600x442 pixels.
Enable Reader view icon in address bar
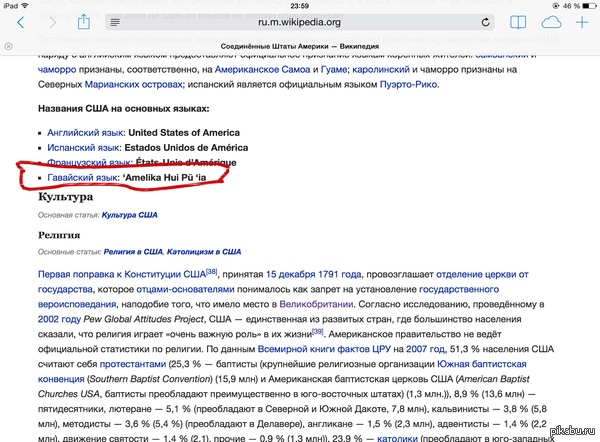(x=117, y=23)
